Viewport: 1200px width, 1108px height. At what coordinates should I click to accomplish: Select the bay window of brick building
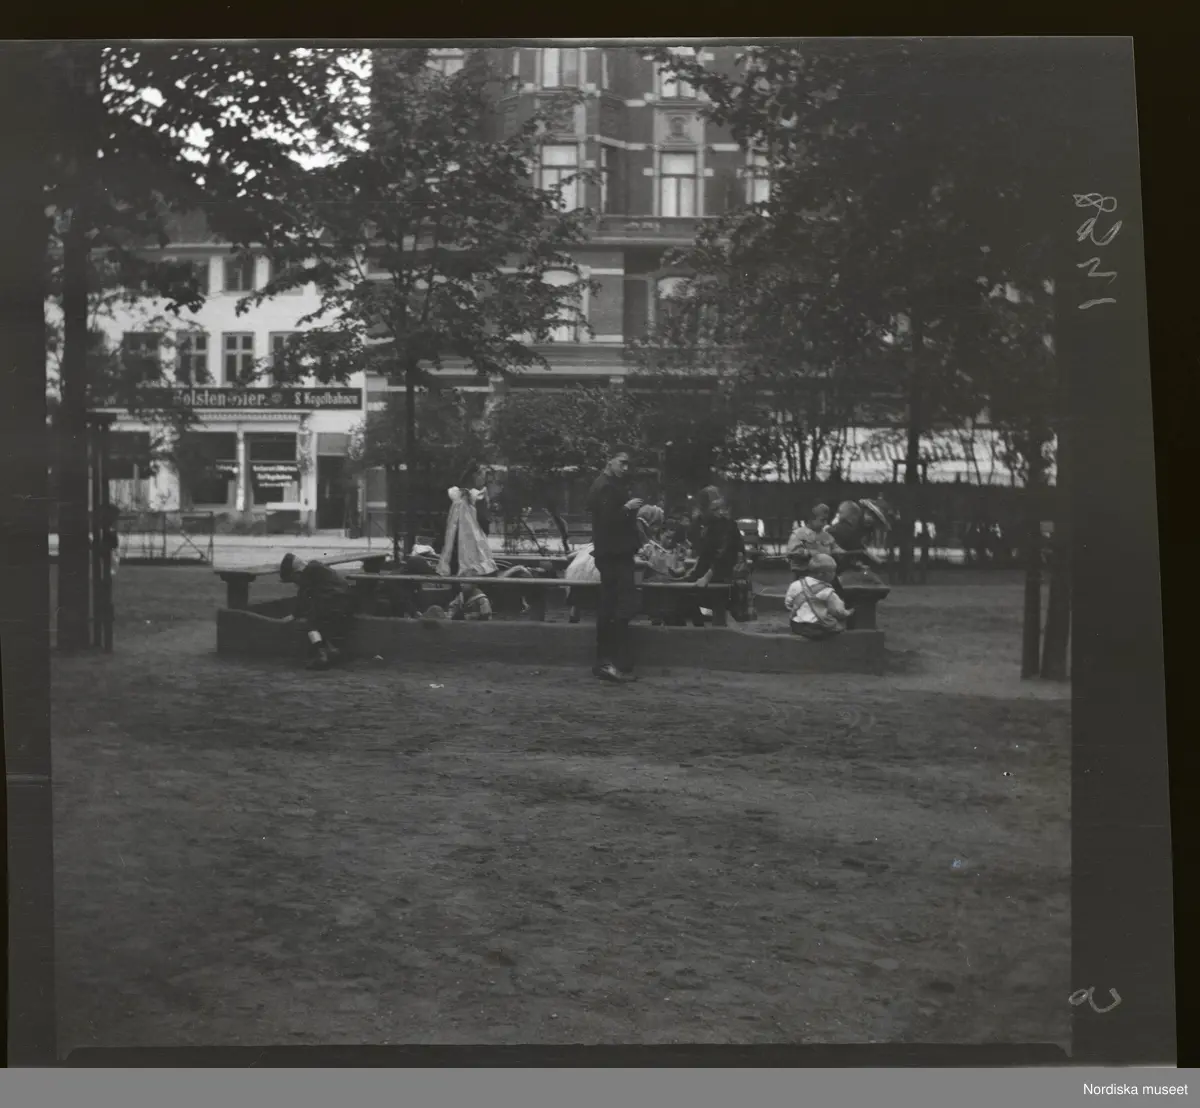pyautogui.click(x=677, y=180)
